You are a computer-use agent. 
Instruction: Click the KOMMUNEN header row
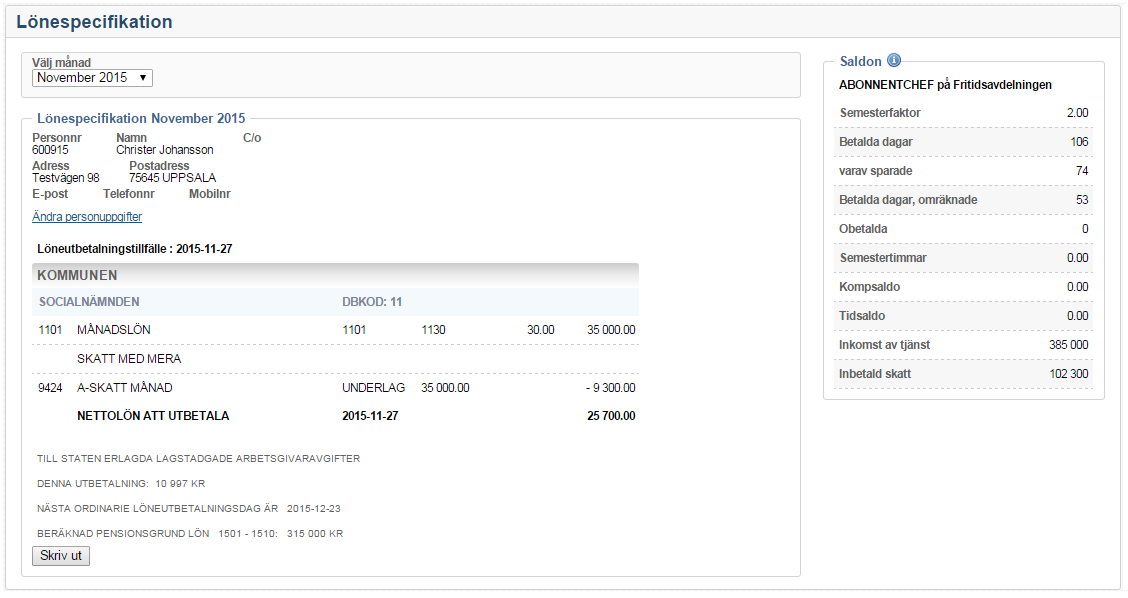click(x=335, y=275)
